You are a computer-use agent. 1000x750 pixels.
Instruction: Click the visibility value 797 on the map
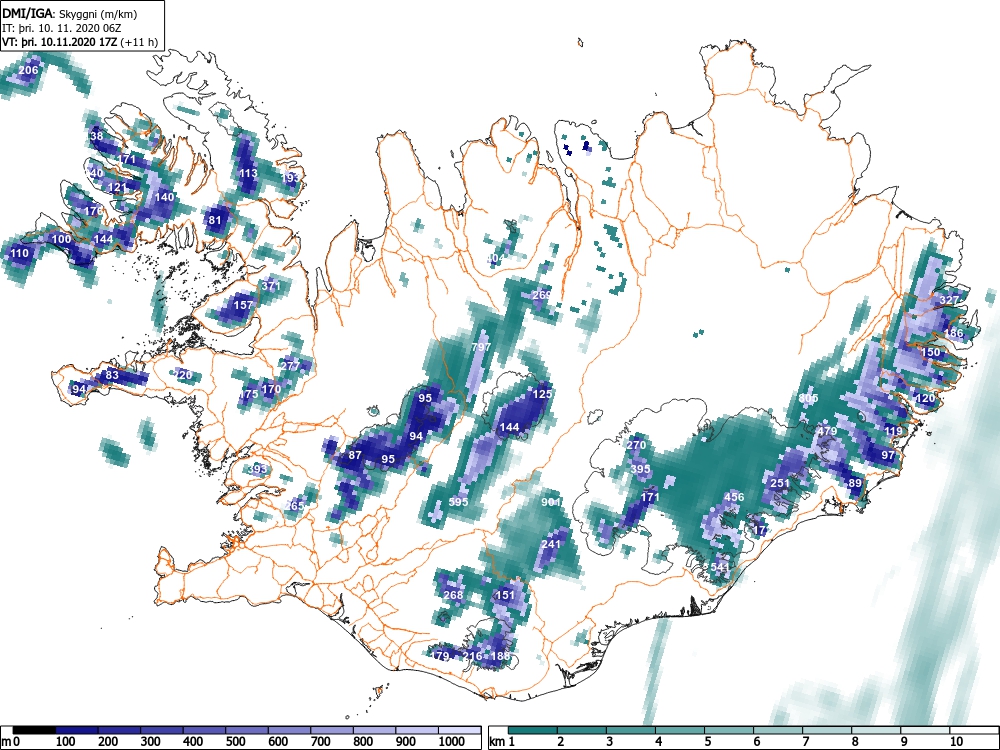coord(481,347)
